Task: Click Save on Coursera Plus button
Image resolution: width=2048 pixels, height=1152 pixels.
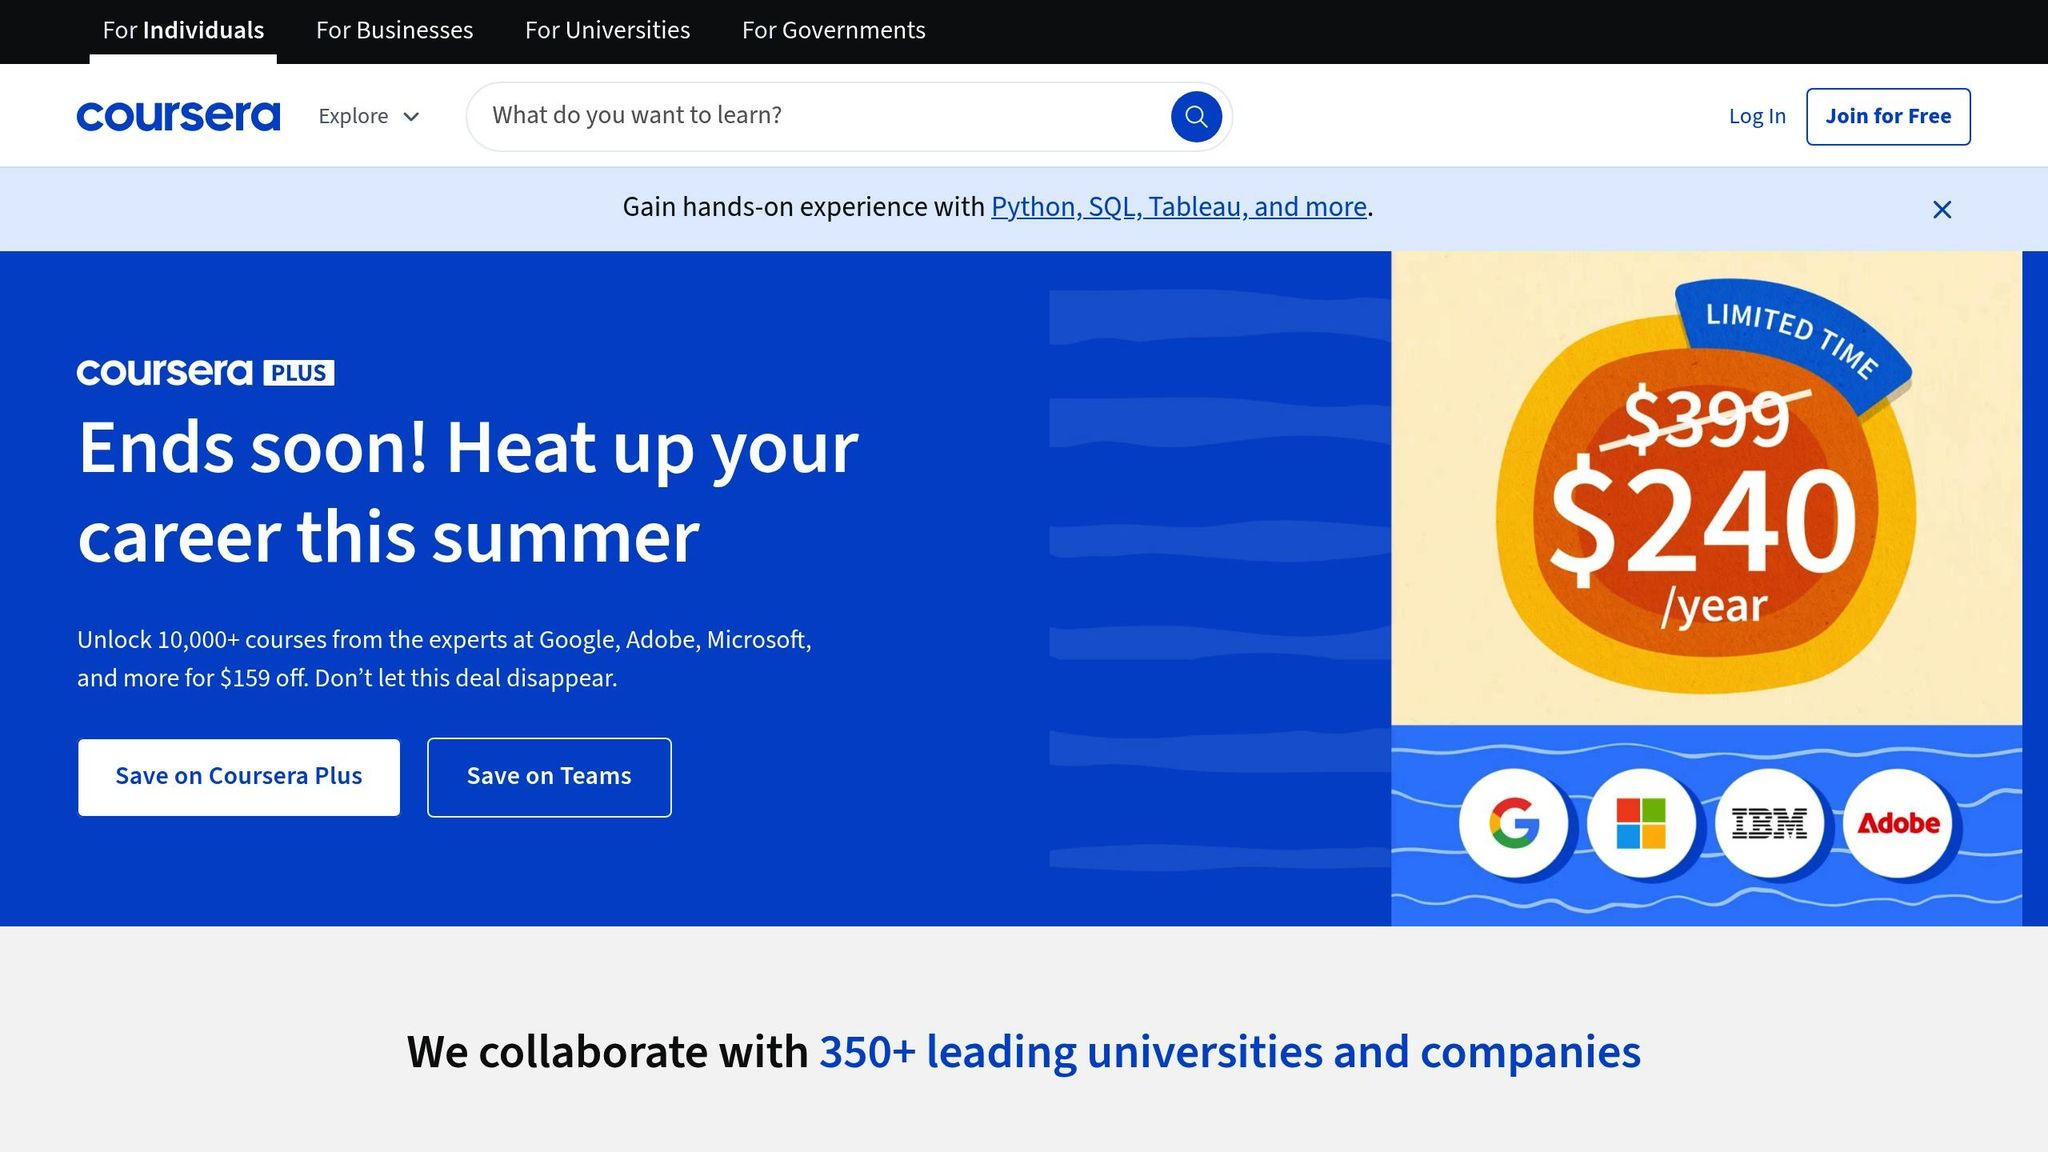Action: point(239,777)
